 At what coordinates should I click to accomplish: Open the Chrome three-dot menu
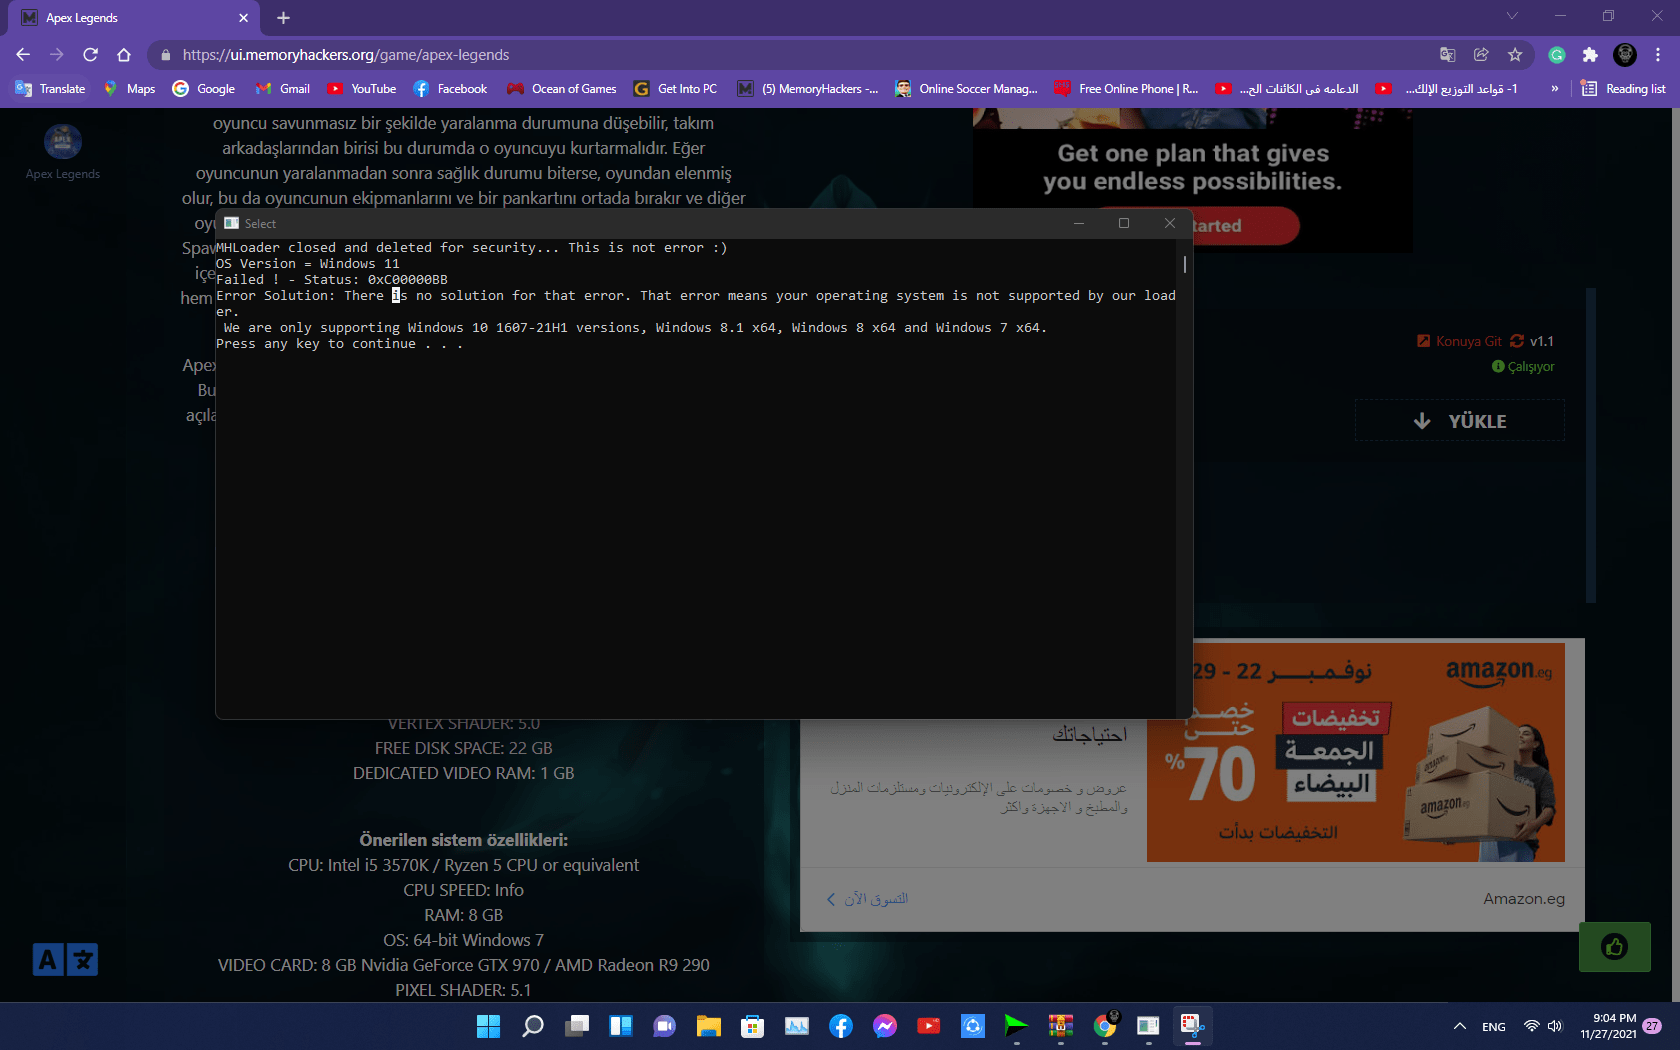1658,55
